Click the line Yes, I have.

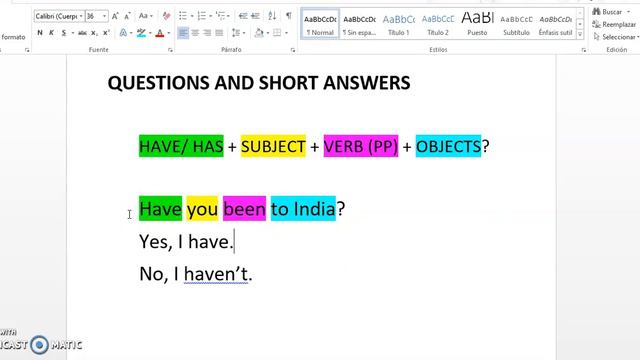pyautogui.click(x=187, y=242)
